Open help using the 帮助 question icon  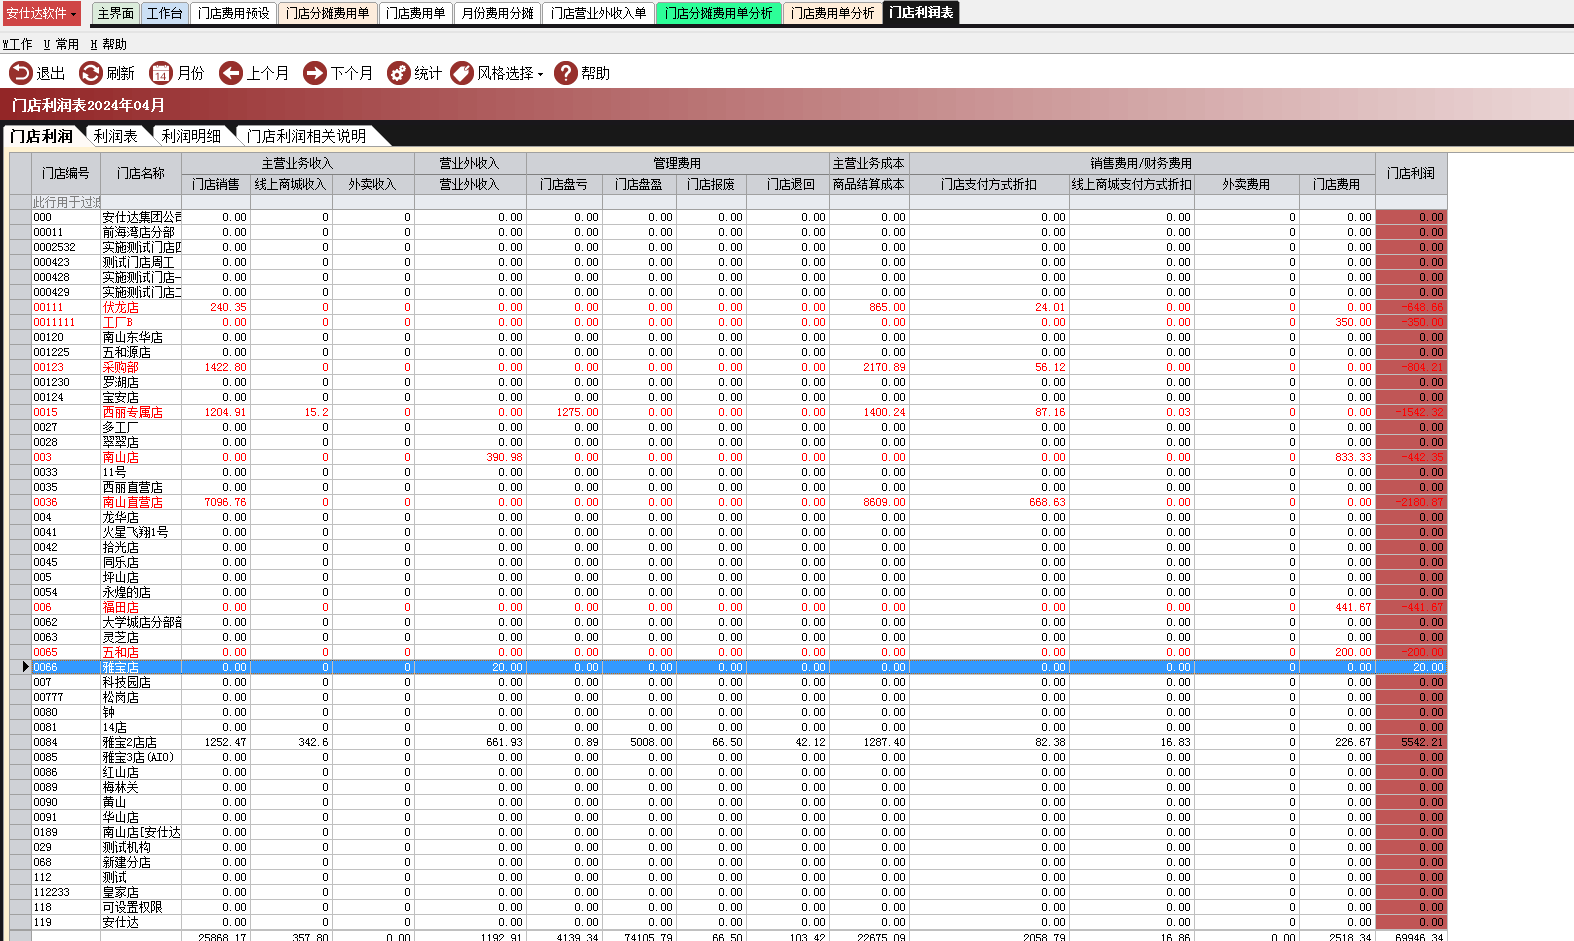click(566, 73)
